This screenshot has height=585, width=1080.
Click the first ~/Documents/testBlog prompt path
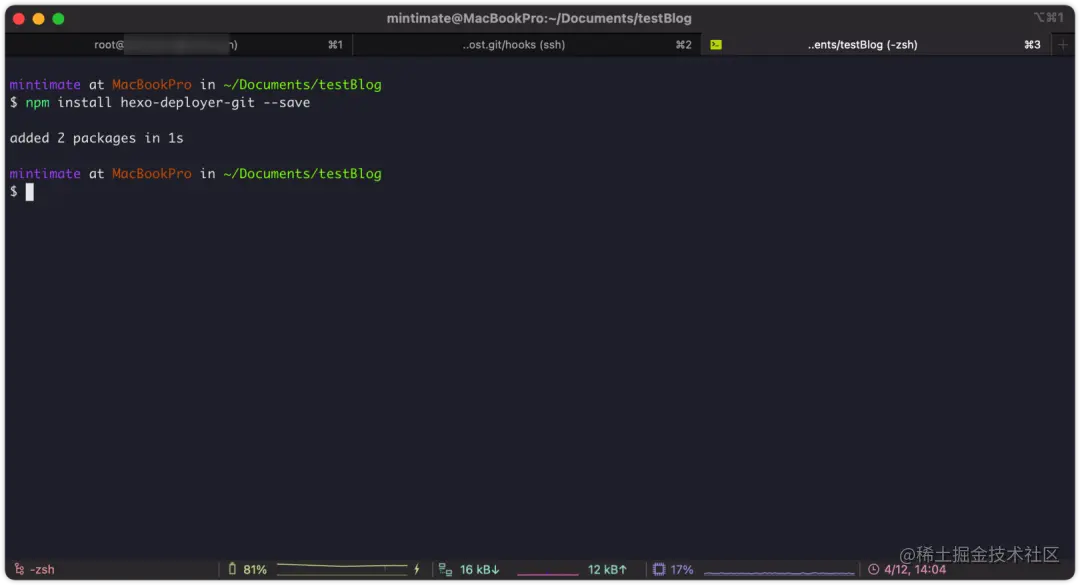click(302, 85)
